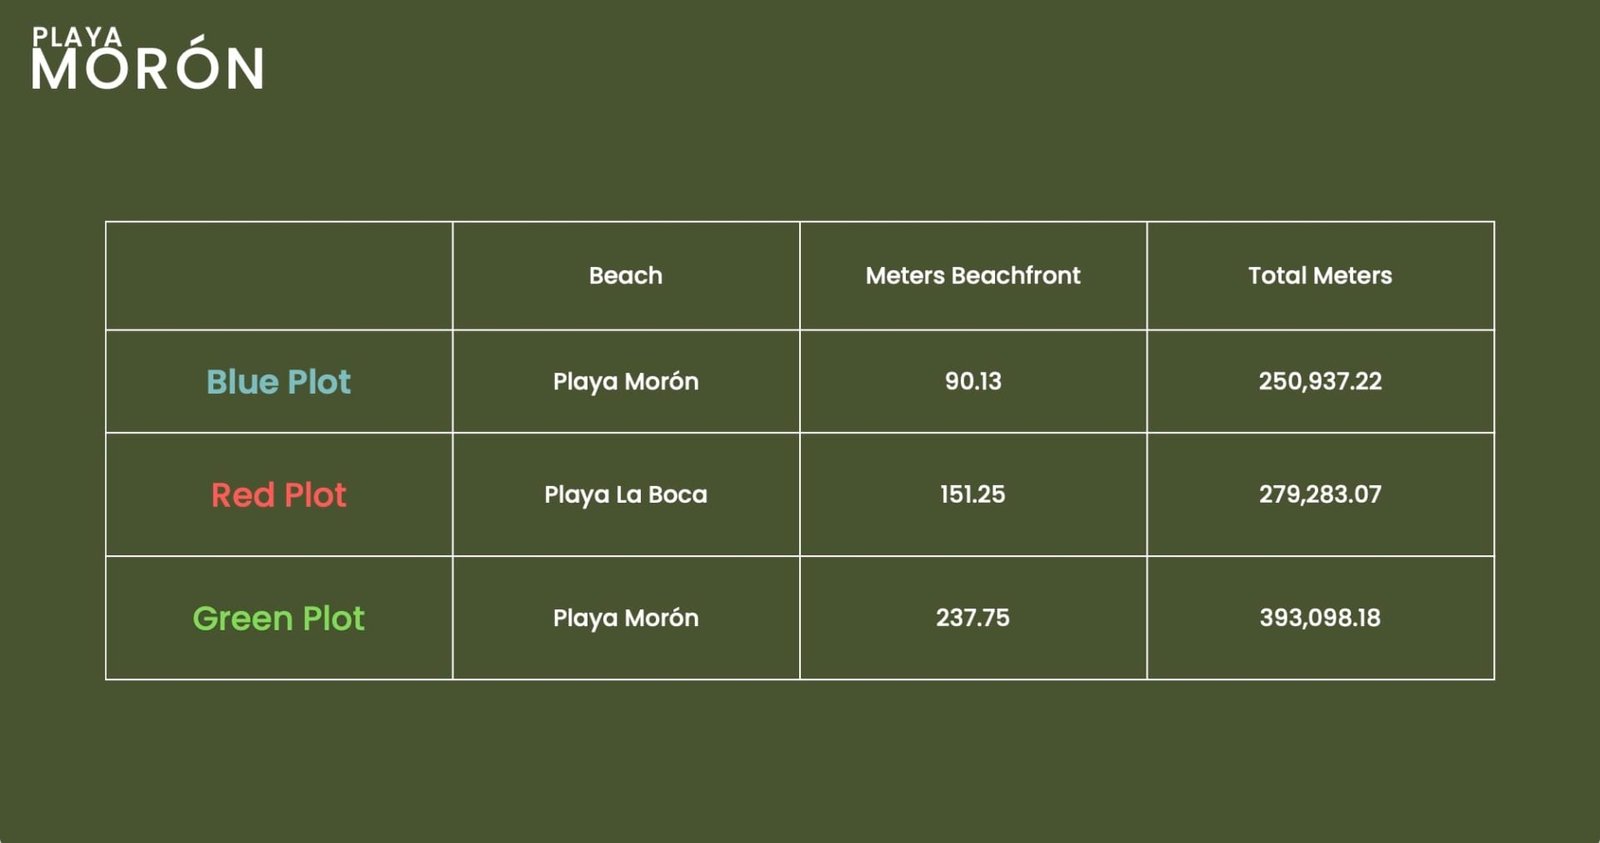Click the 237.75 beachfront value

[972, 618]
